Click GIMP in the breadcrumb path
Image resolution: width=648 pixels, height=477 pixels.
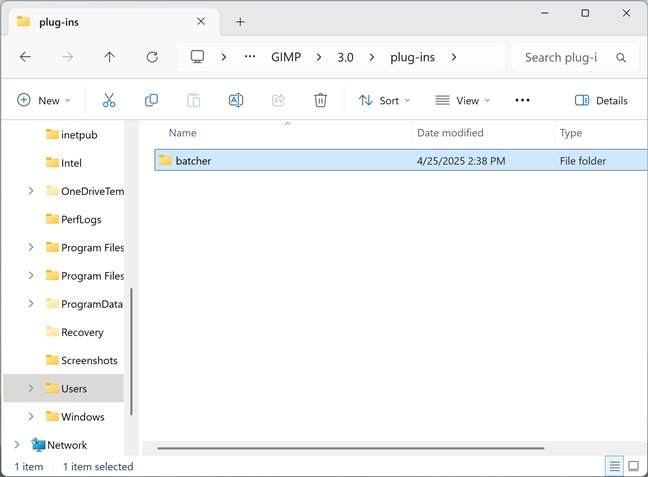(x=286, y=57)
